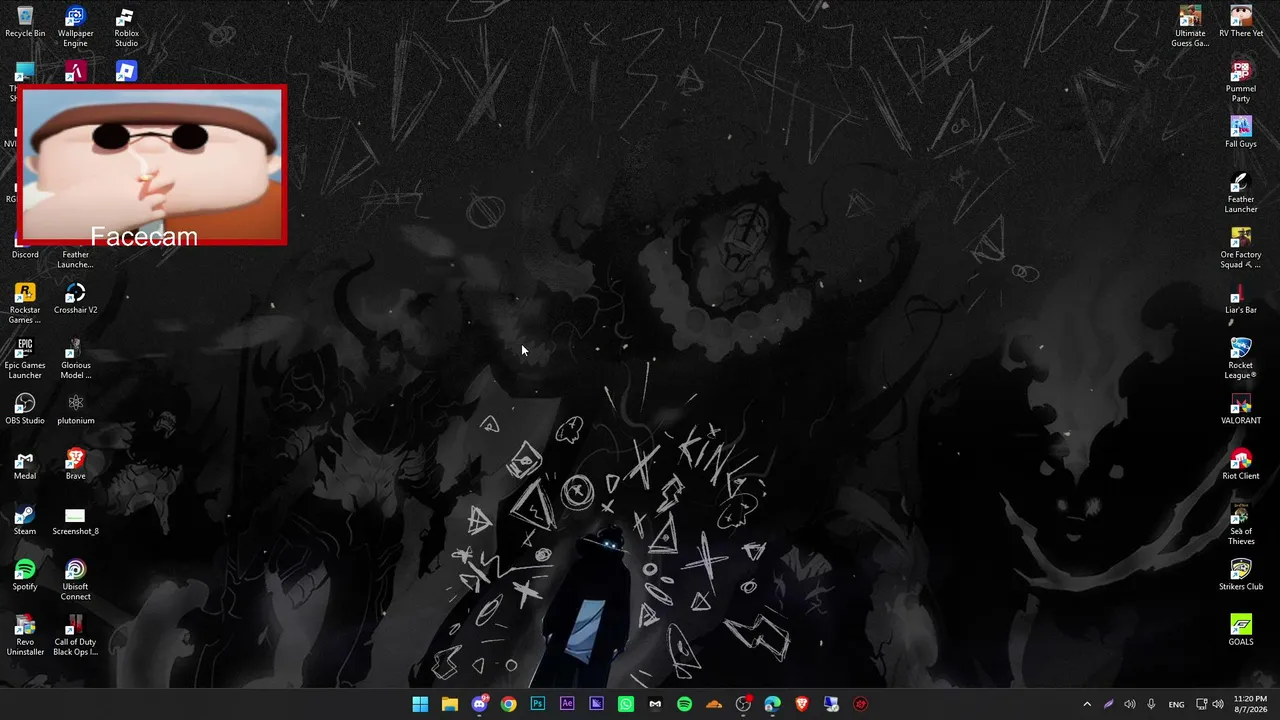Select the Ubisoft Connect desktop shortcut
This screenshot has height=720, width=1280.
coord(75,581)
